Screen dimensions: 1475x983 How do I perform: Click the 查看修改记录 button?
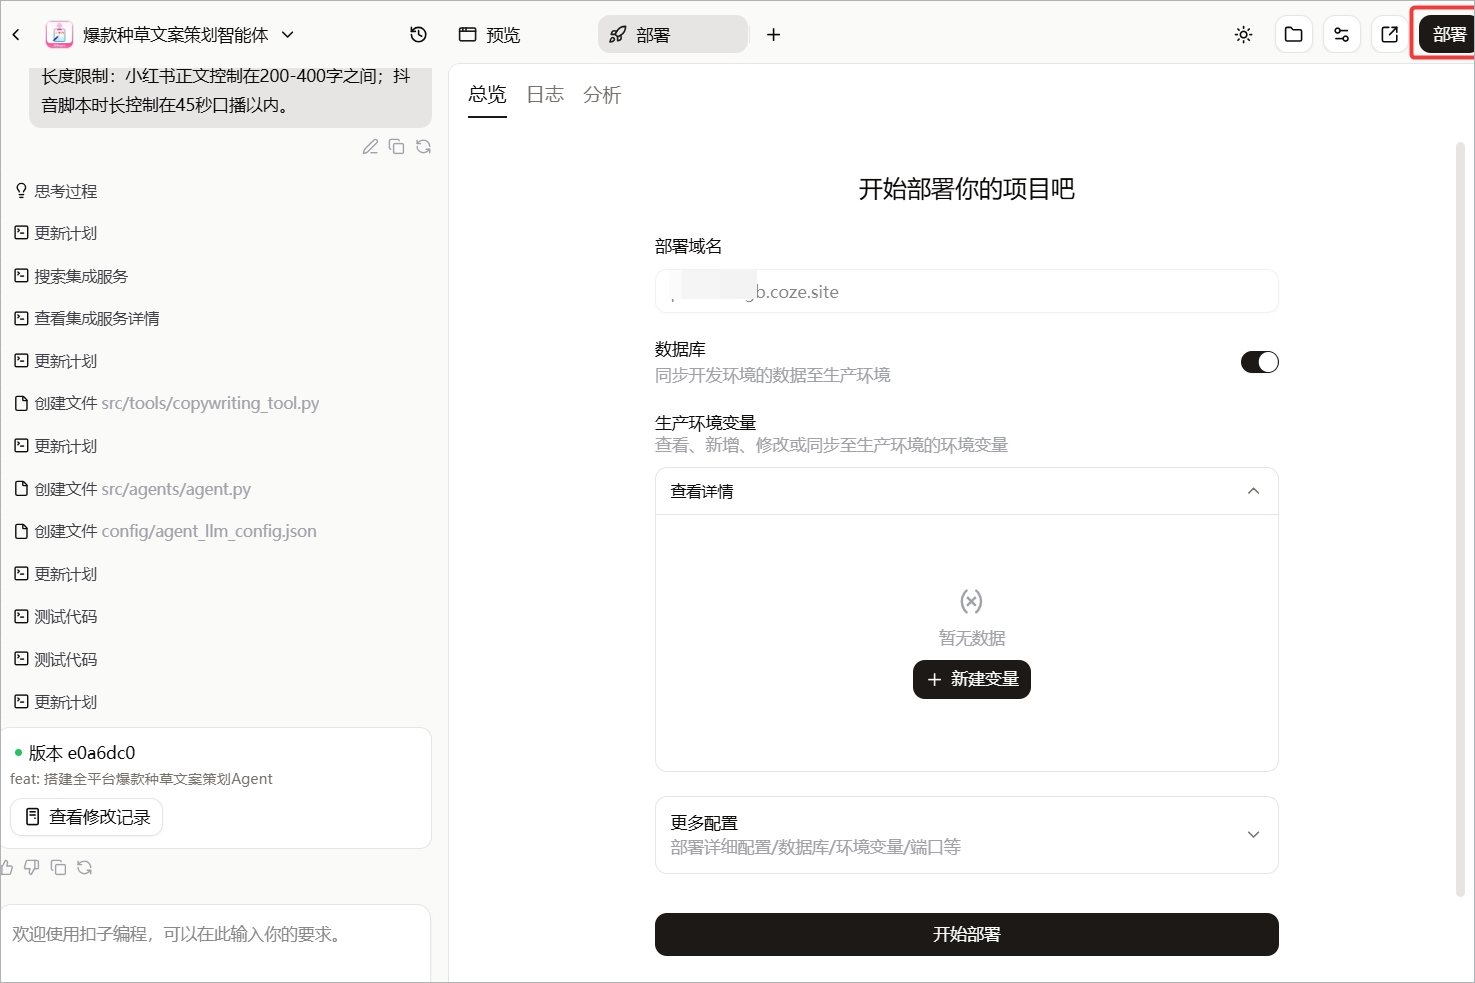86,817
